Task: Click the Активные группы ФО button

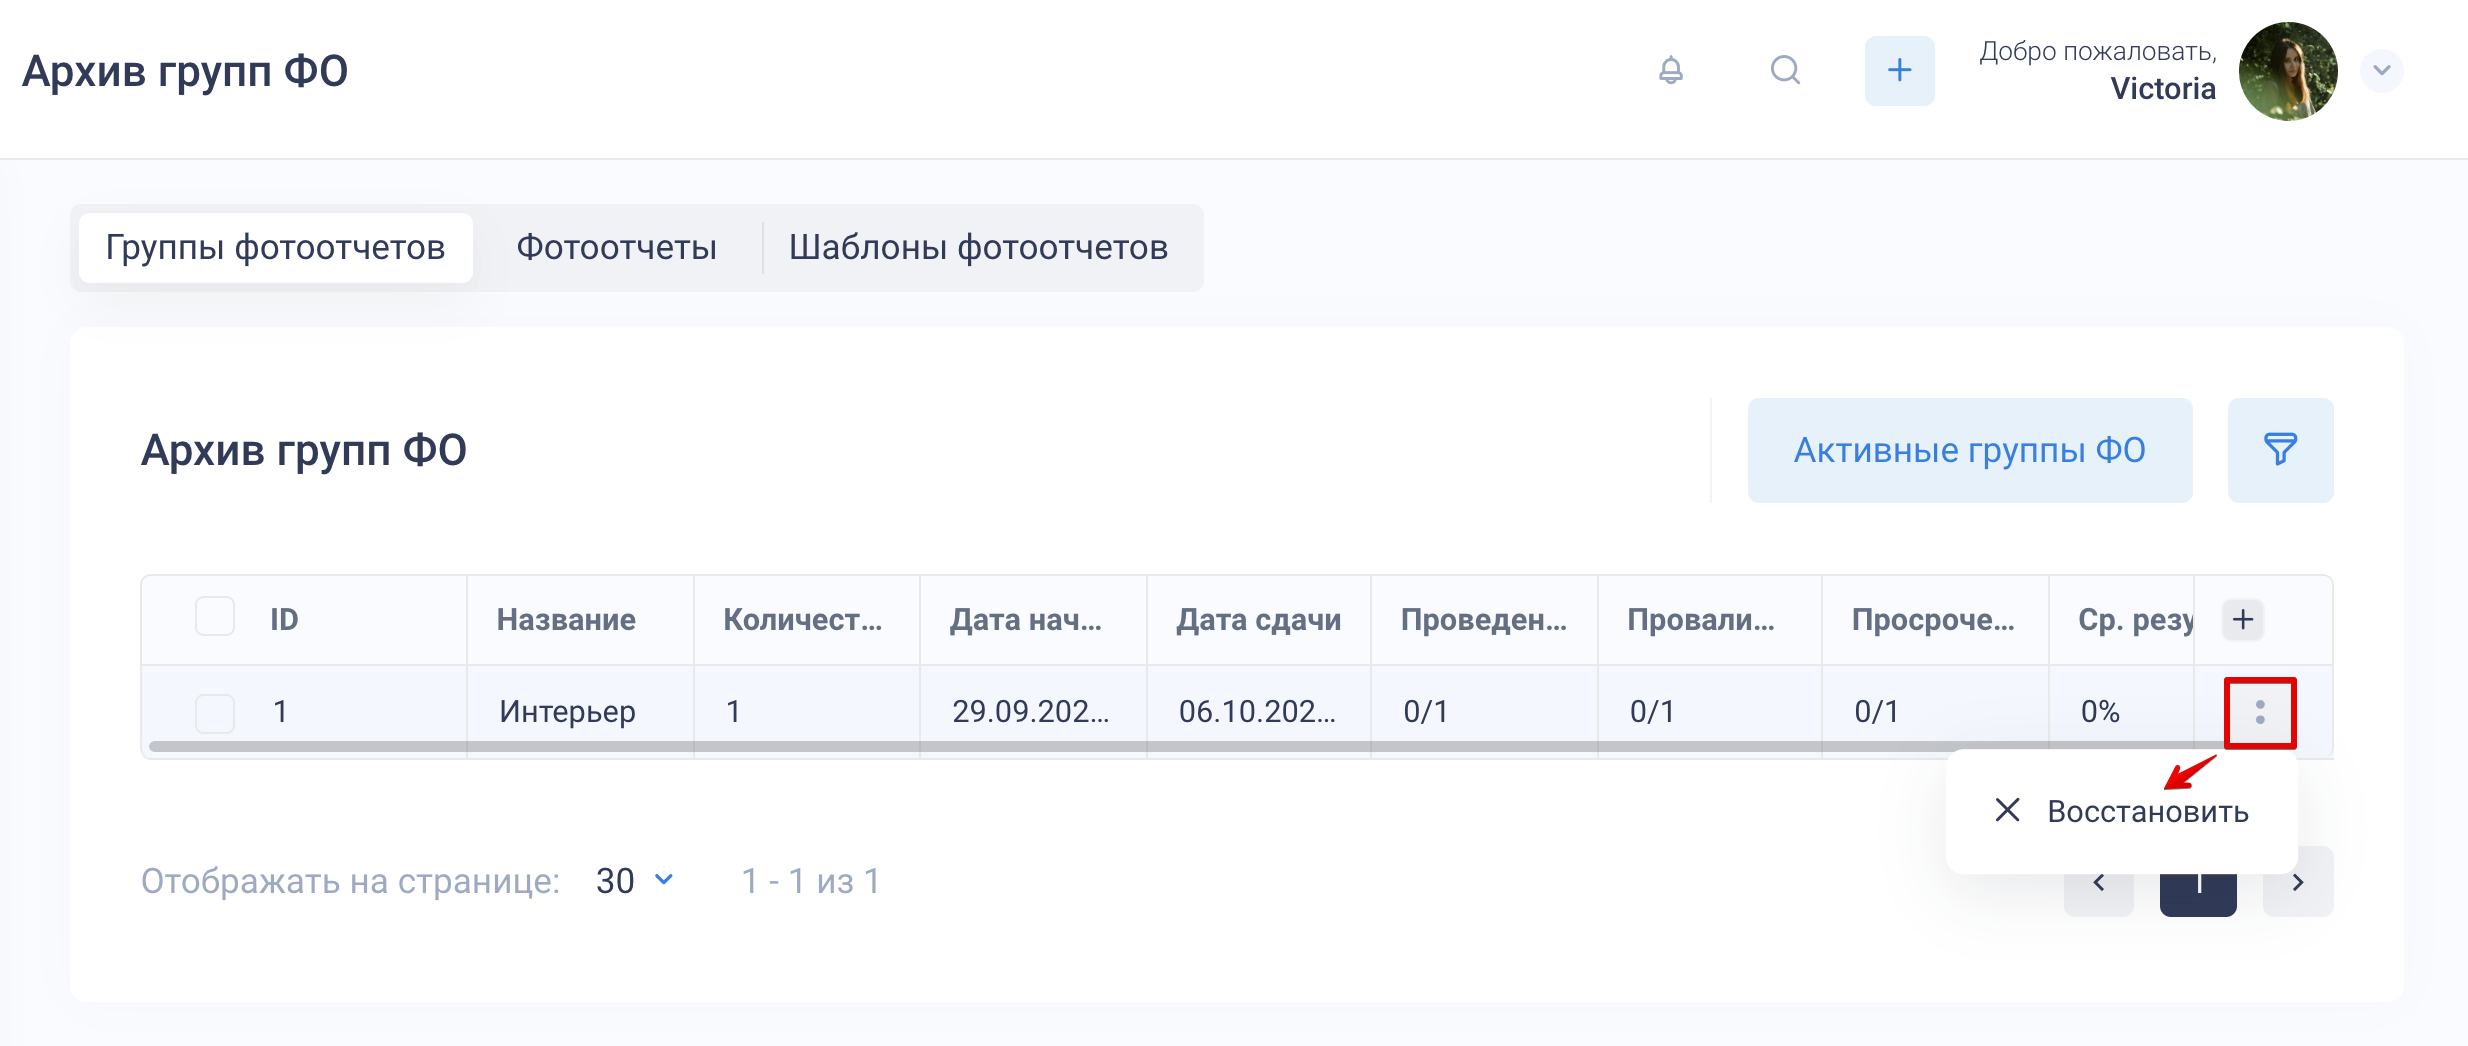Action: 1969,450
